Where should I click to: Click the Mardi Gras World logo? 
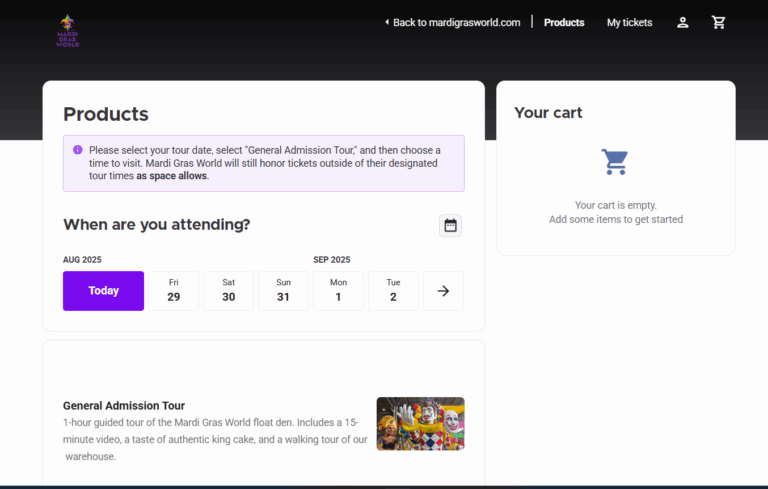tap(68, 31)
